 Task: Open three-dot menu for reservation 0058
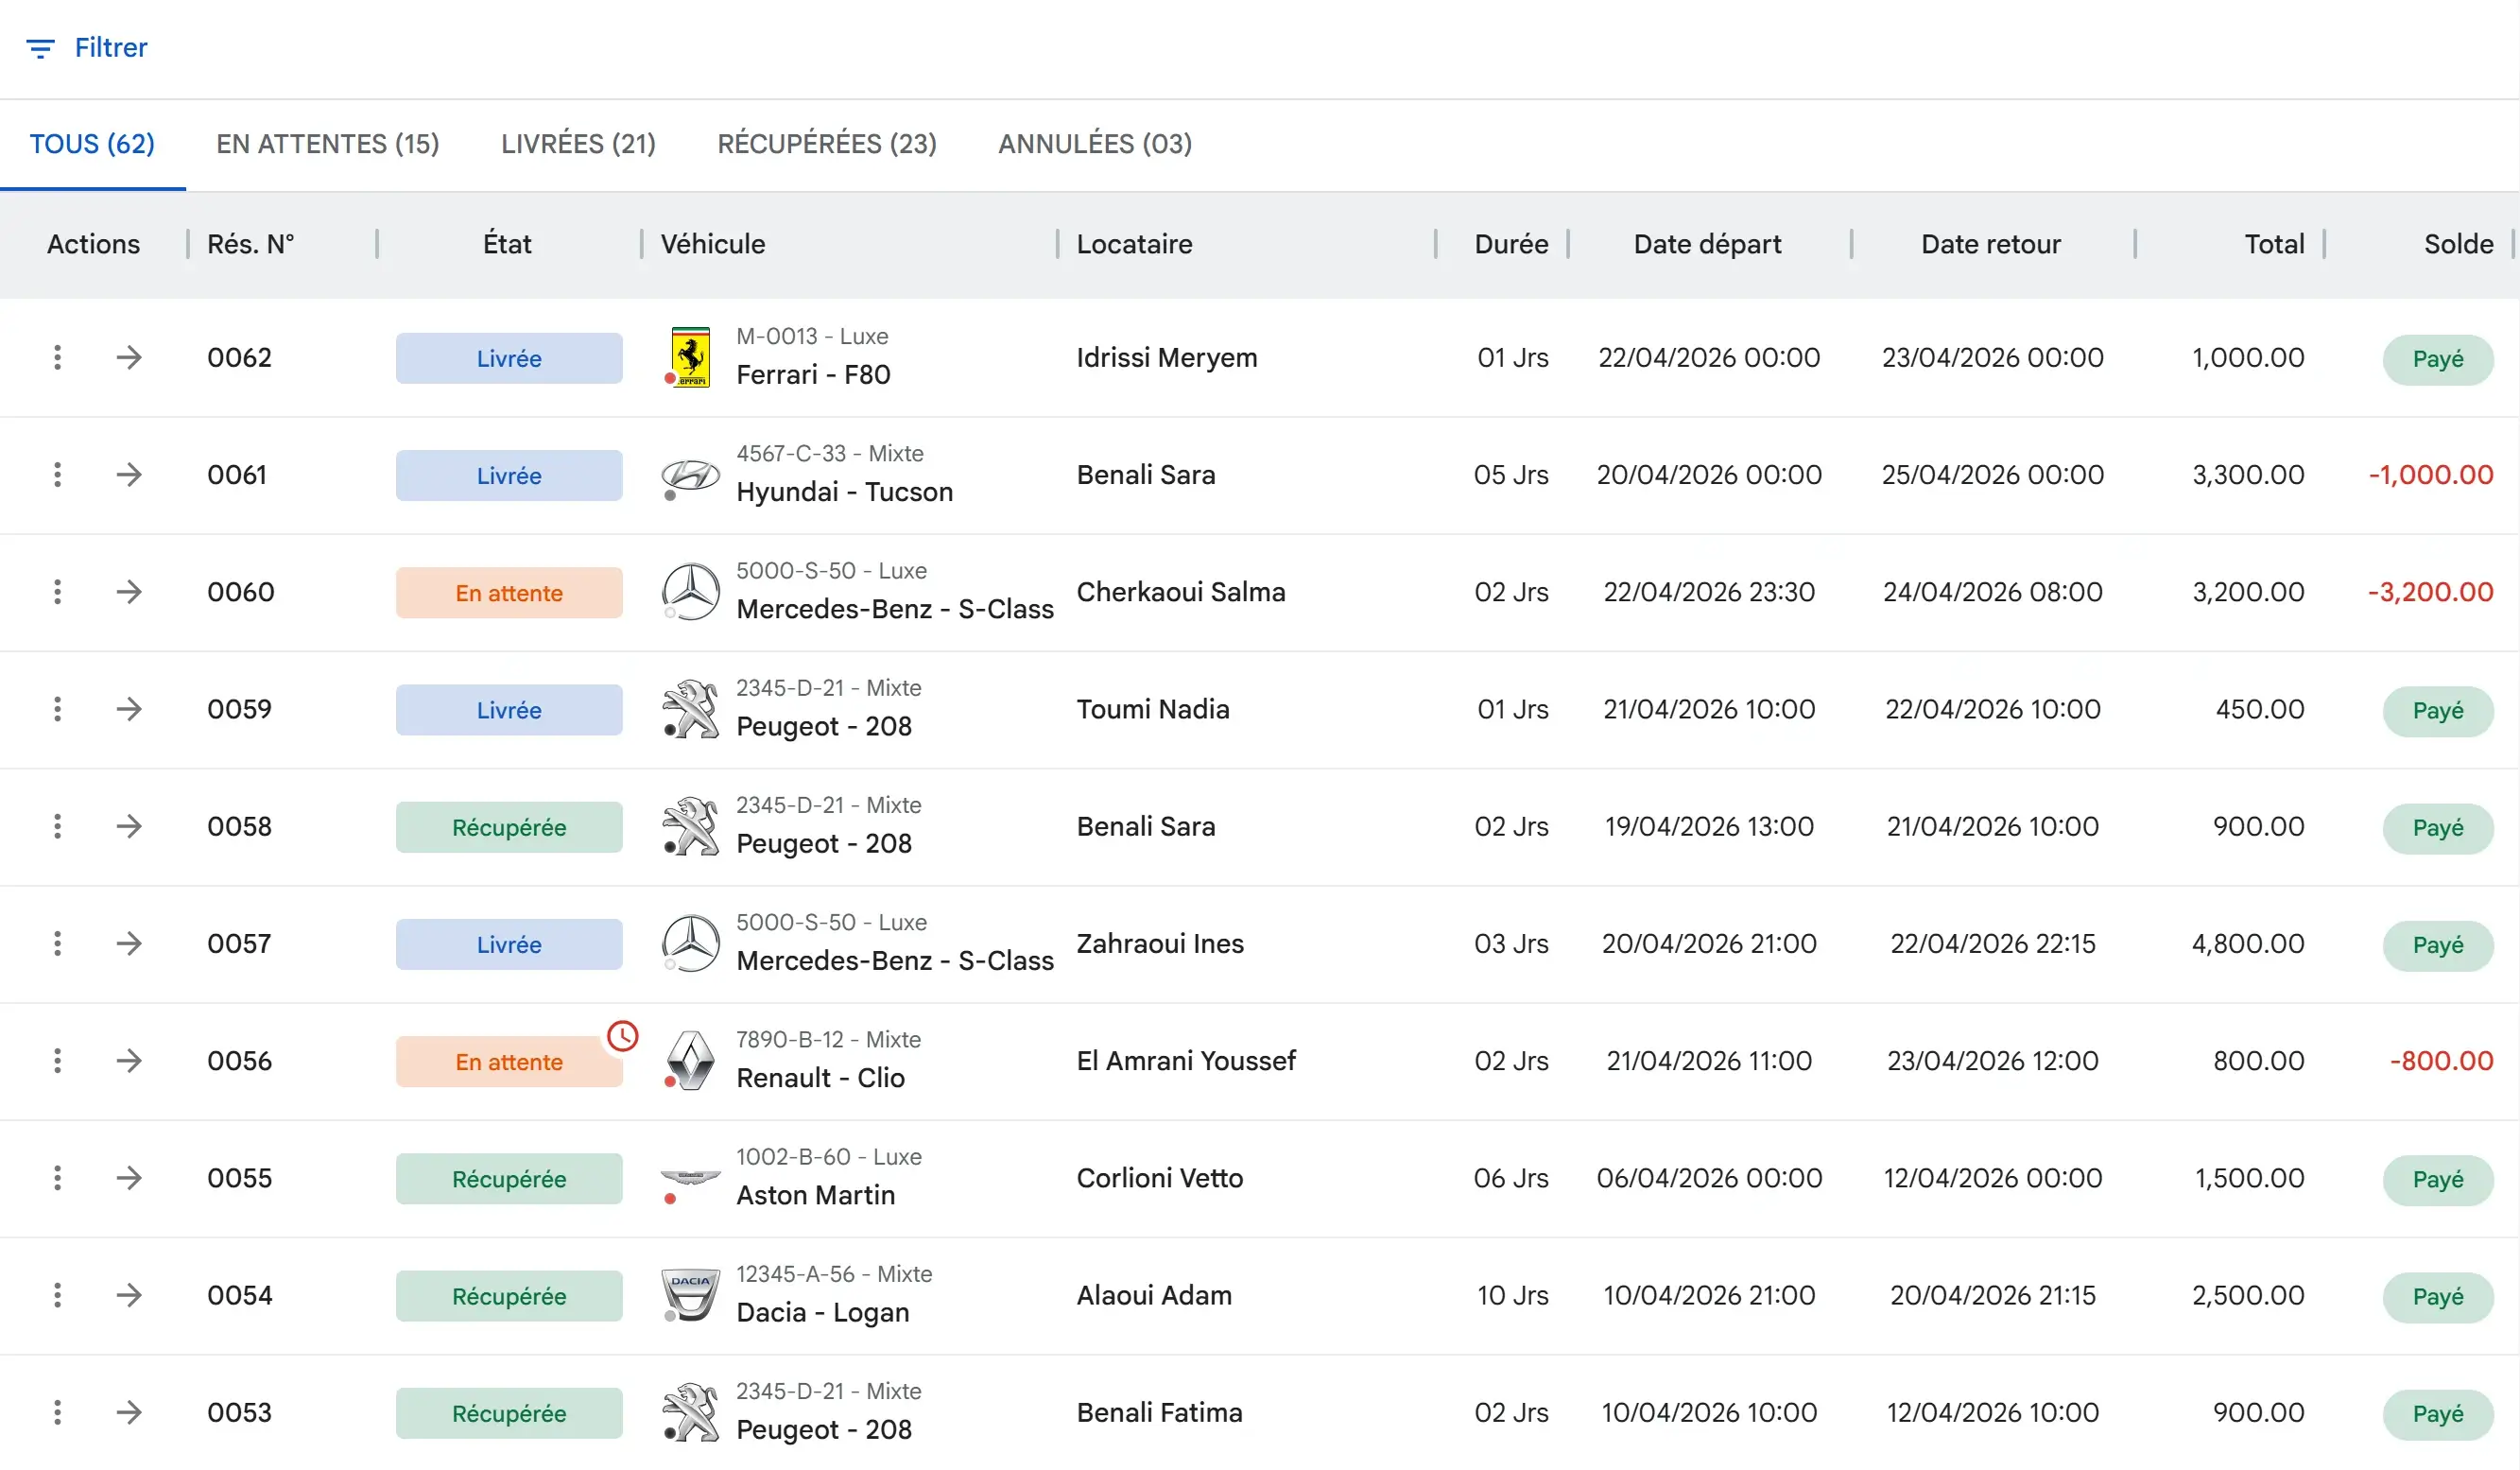coord(57,826)
